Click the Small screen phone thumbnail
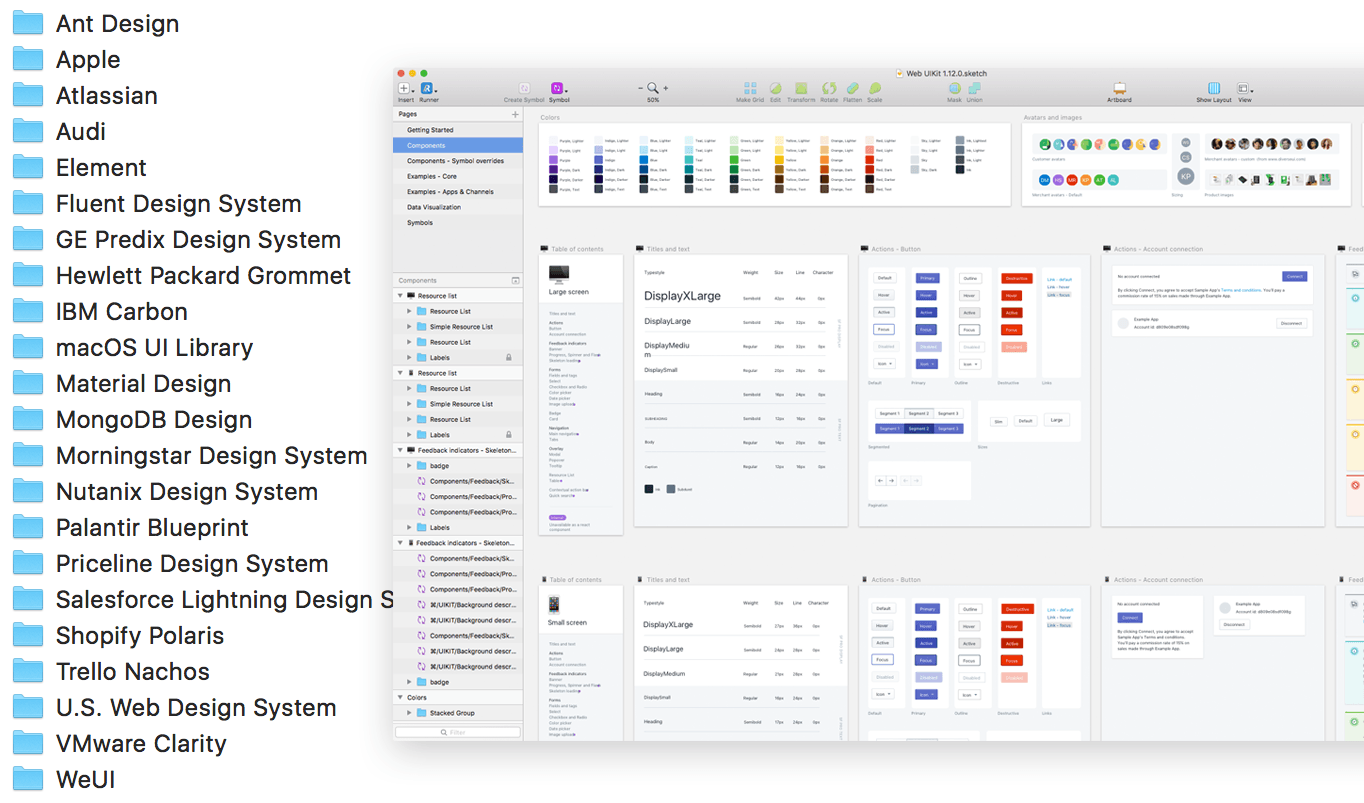1364x803 pixels. click(554, 604)
